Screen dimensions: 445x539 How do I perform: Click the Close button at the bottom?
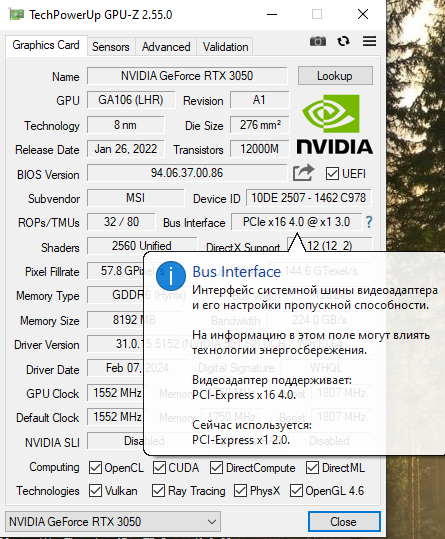(344, 521)
